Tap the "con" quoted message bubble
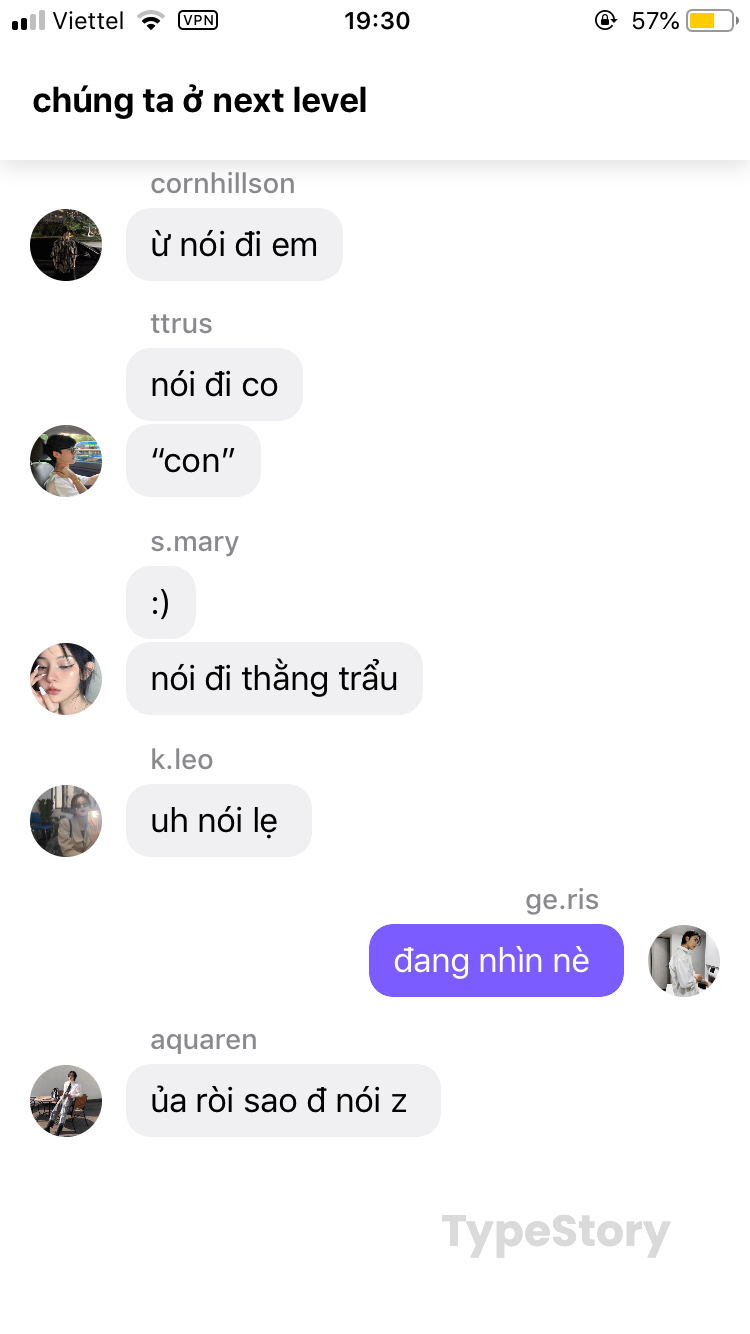750x1334 pixels. point(193,461)
